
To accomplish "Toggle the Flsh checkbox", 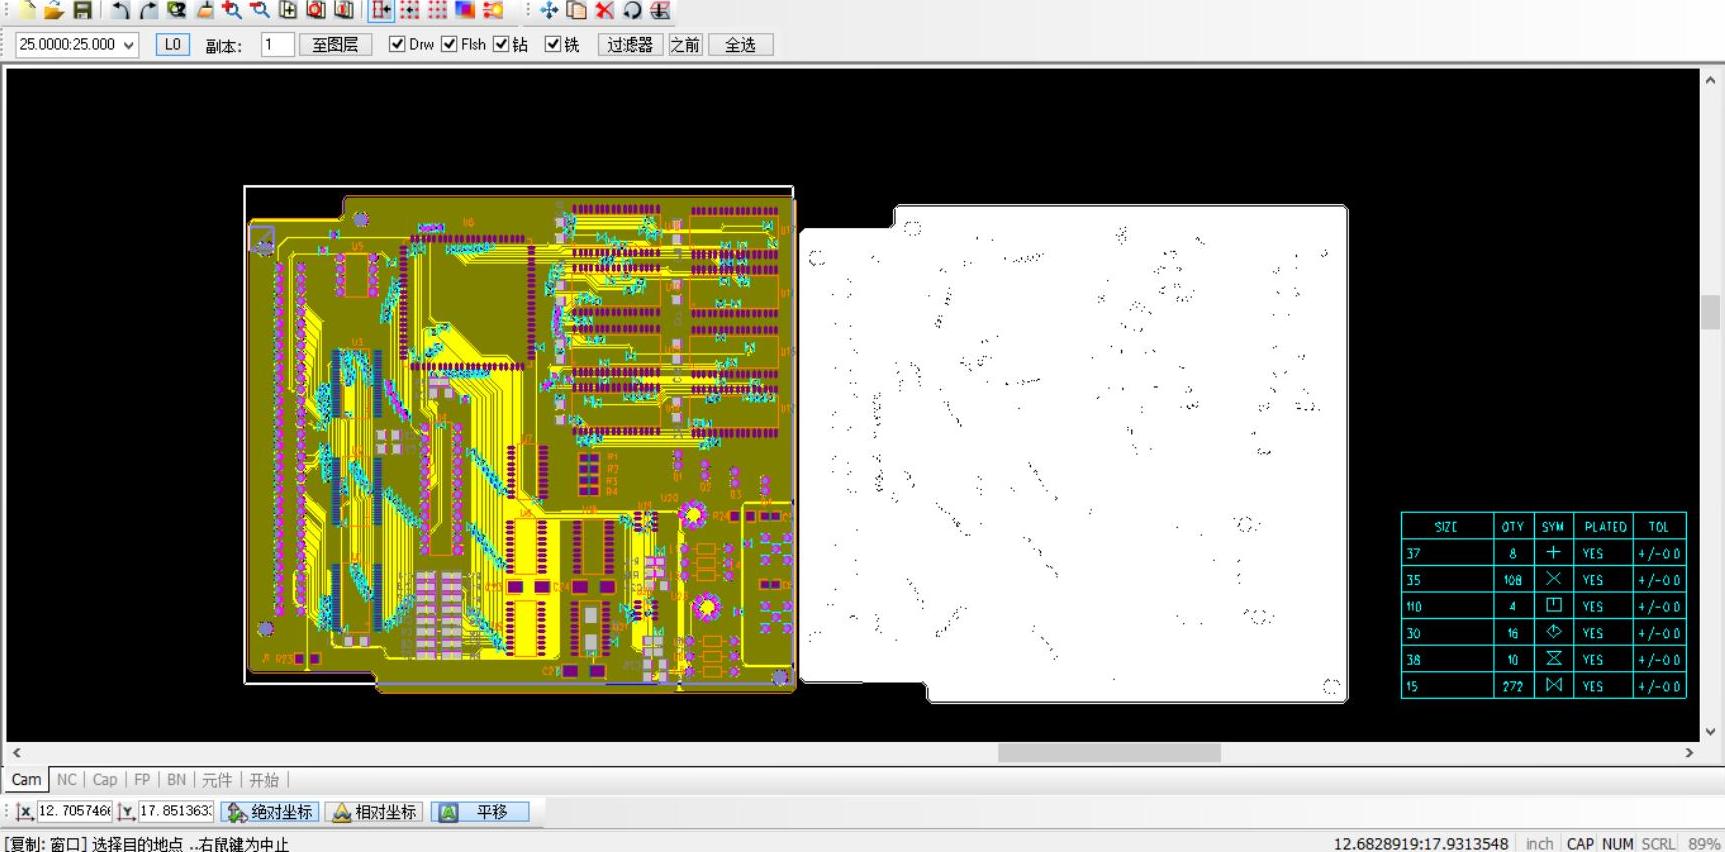I will (449, 44).
